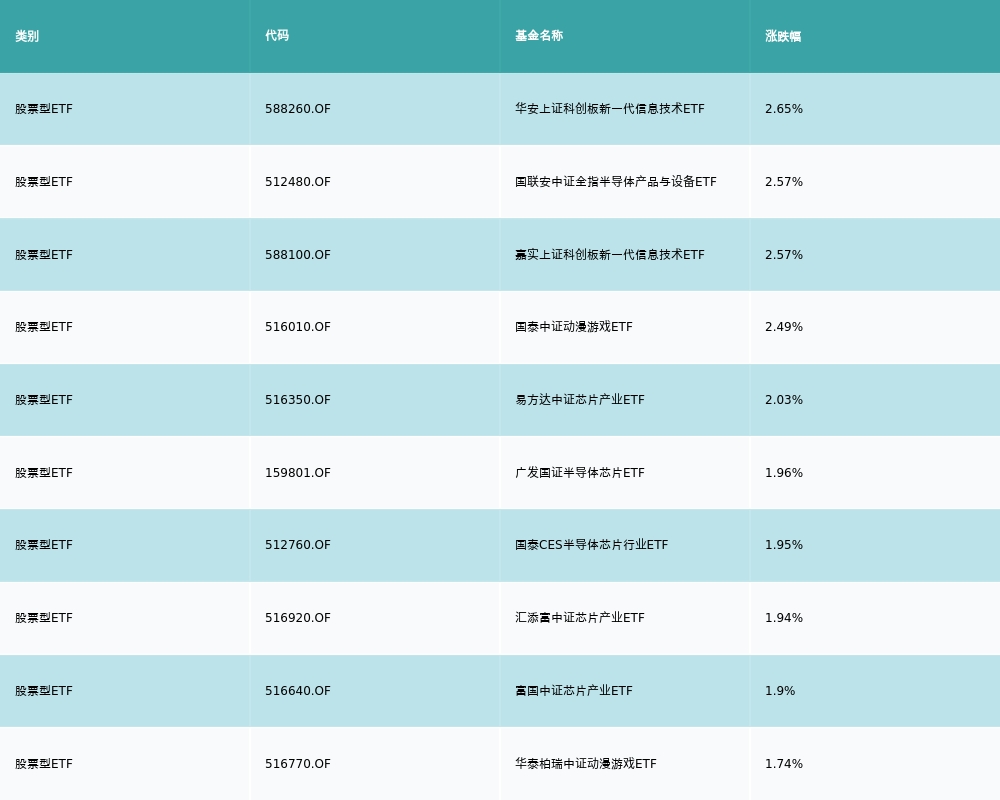Click fund name 易方达中证芯片产业ETF
This screenshot has width=1000, height=800.
(x=580, y=400)
